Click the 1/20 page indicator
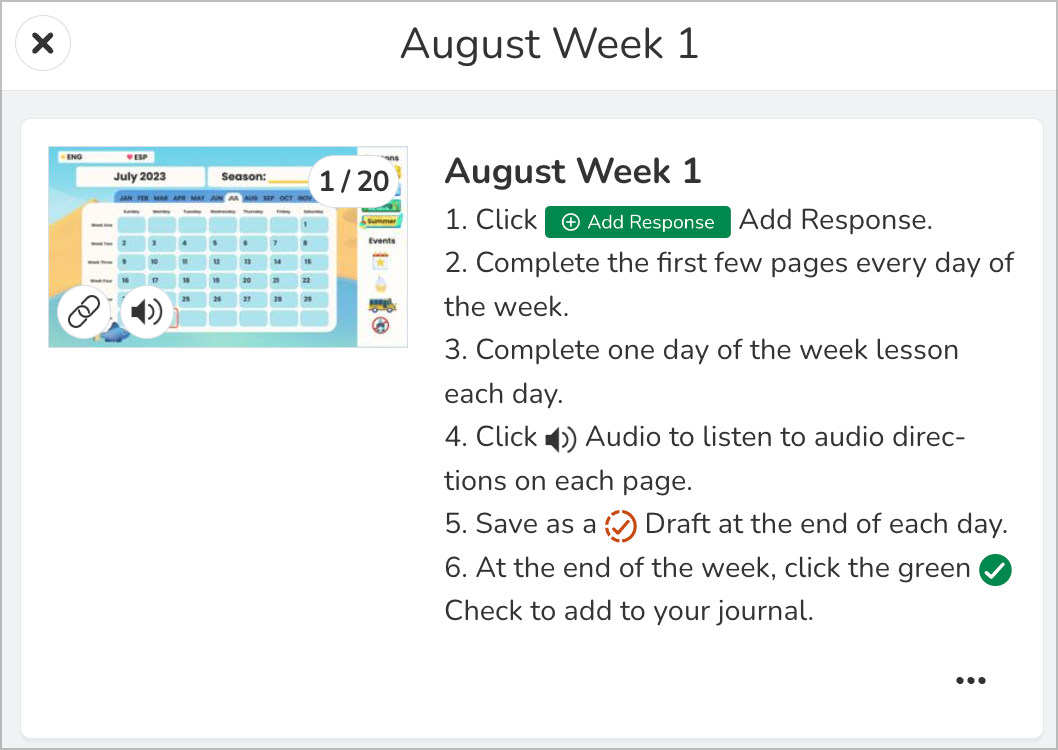Screen dimensions: 1058x750 pos(355,181)
